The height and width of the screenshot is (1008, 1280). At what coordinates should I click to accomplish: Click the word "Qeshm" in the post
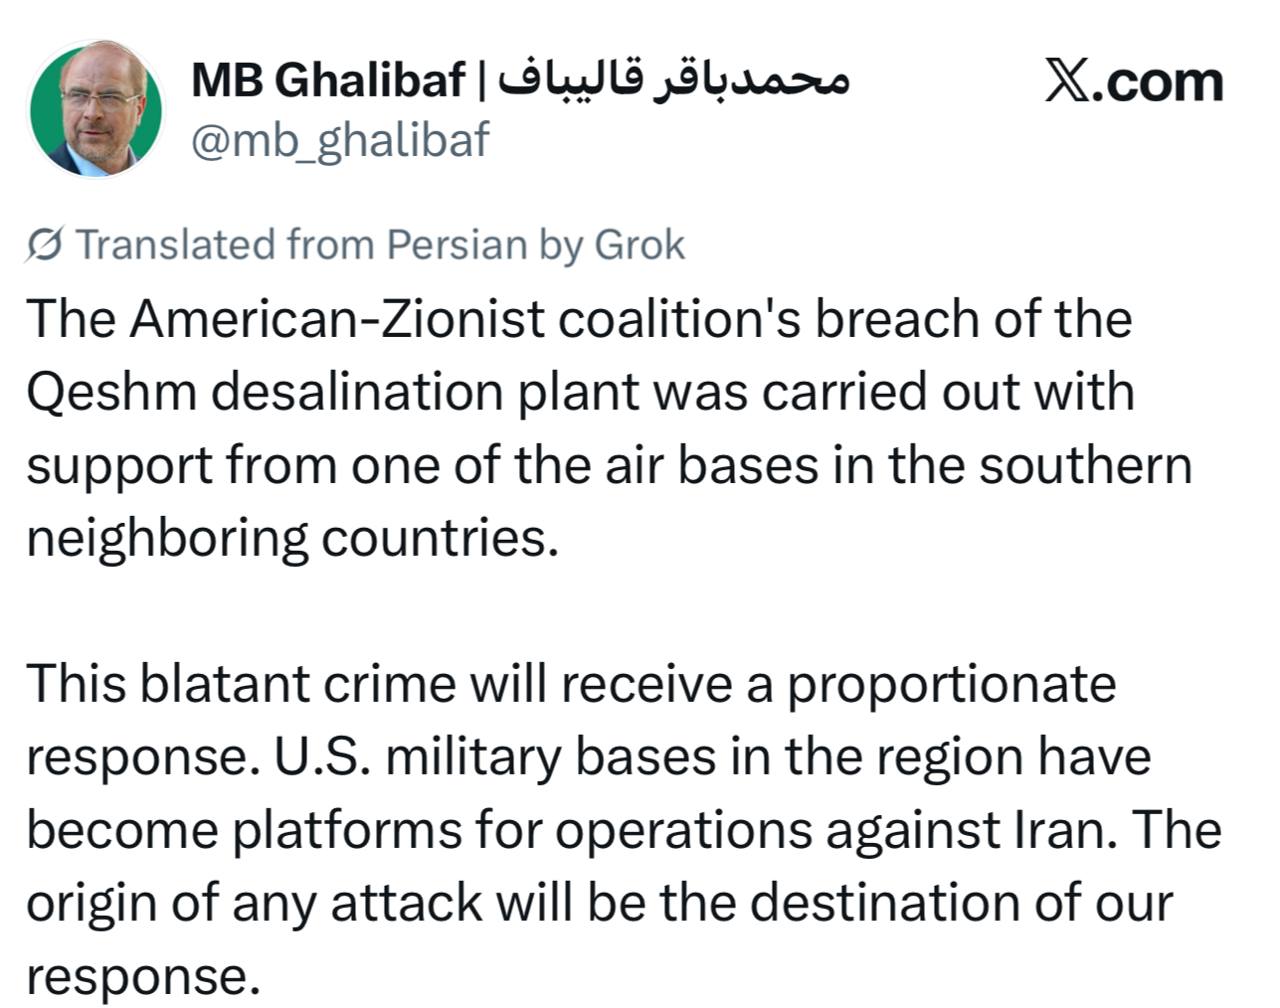click(x=111, y=392)
